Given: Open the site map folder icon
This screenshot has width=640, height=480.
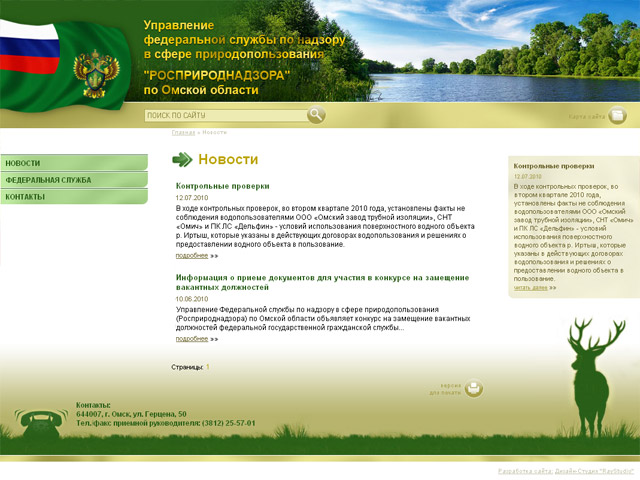Looking at the screenshot, I should click(x=617, y=116).
